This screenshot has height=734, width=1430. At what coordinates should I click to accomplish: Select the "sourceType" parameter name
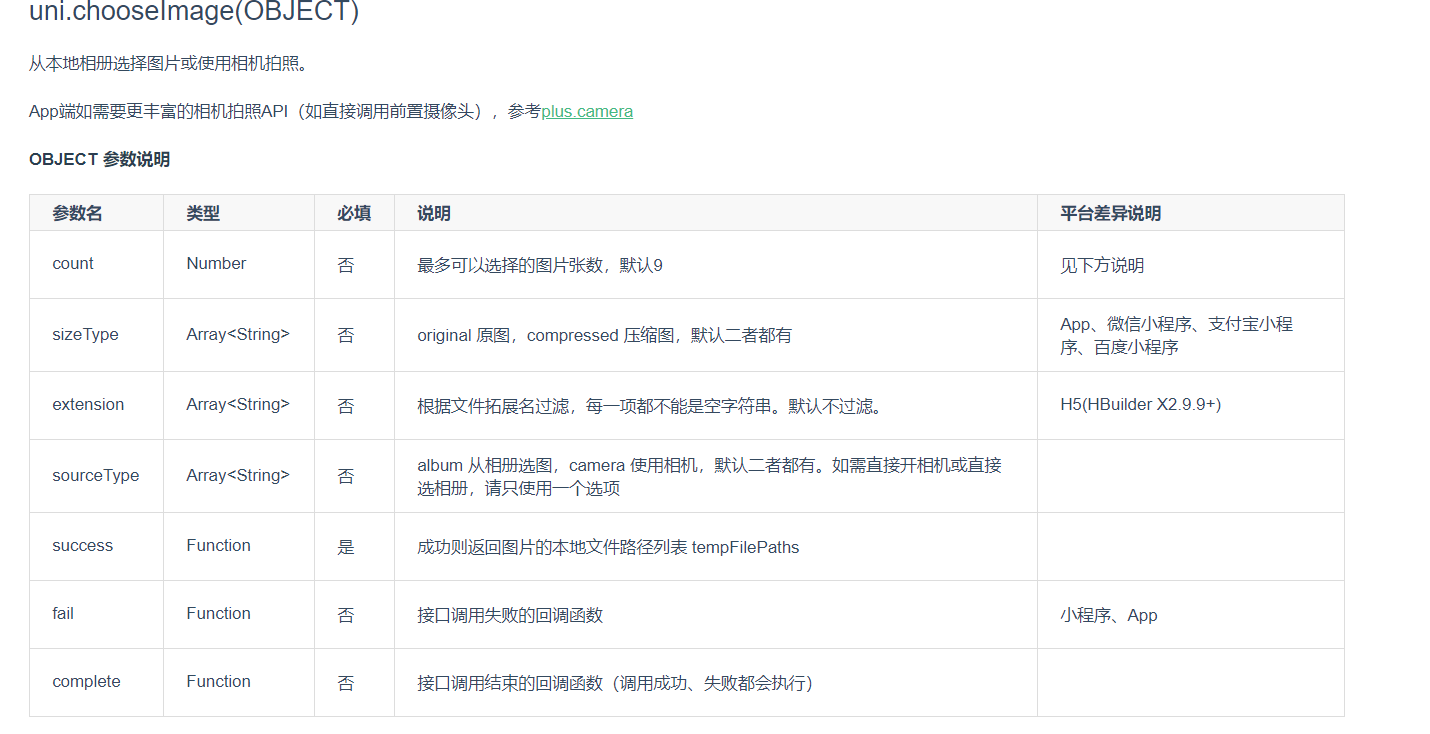[96, 476]
